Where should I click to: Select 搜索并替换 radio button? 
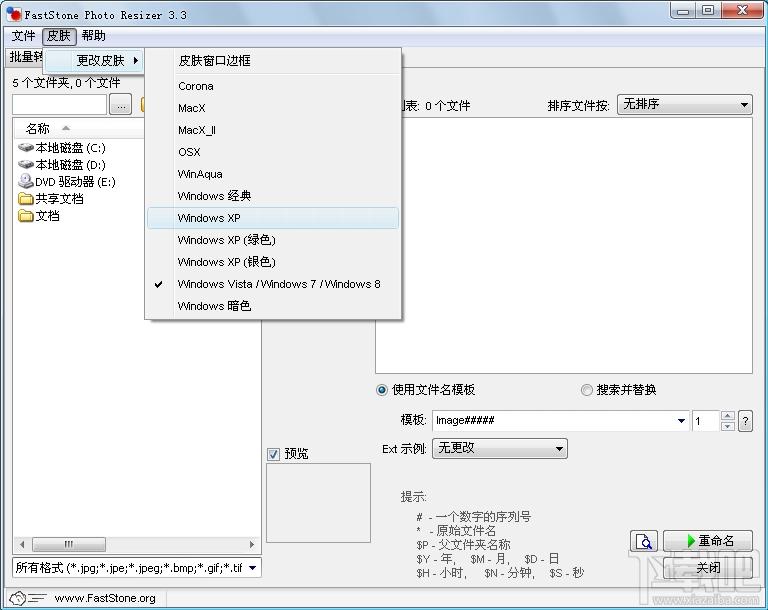586,390
